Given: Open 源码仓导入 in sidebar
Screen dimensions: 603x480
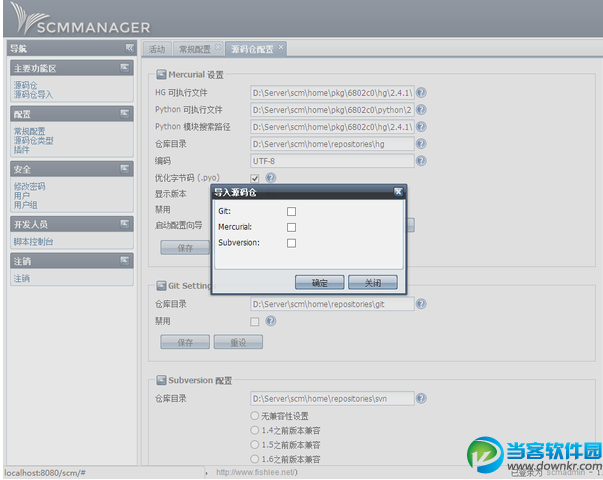Looking at the screenshot, I should coord(33,94).
